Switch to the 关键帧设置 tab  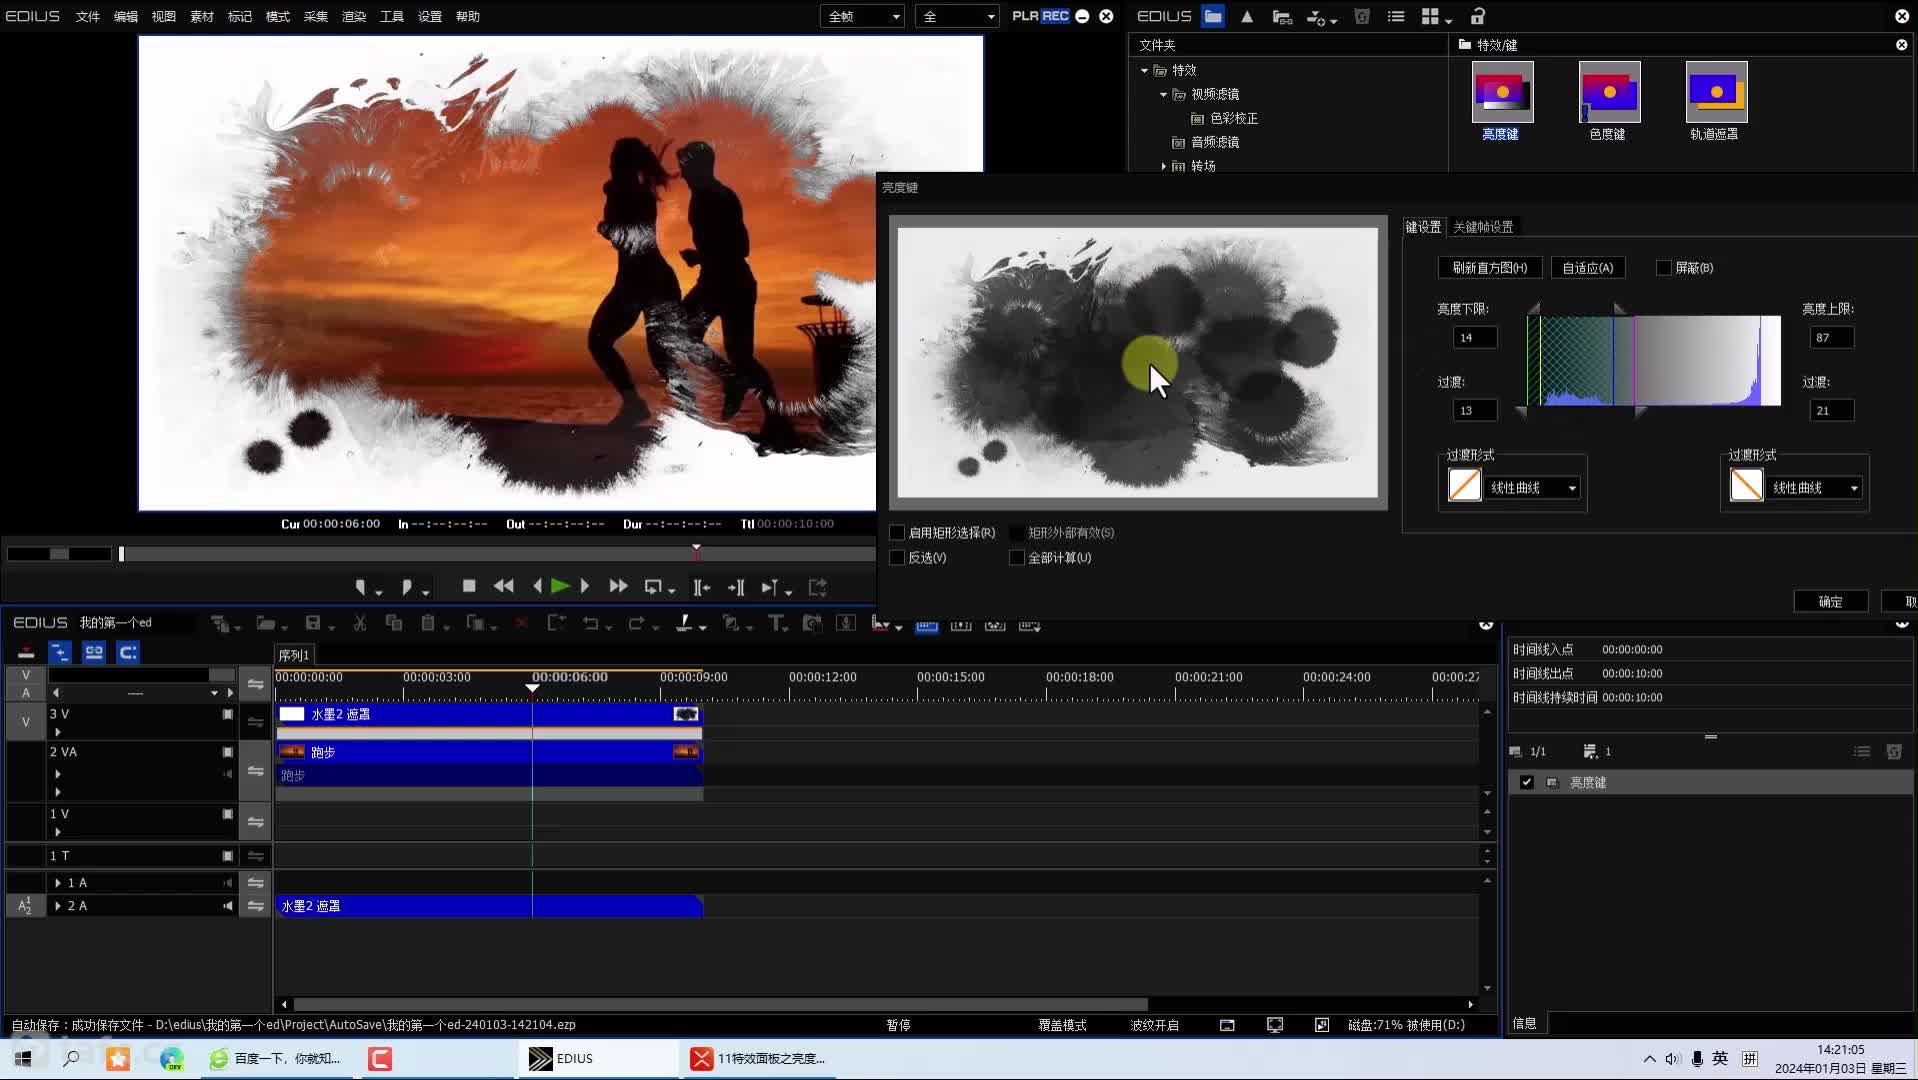(1483, 227)
